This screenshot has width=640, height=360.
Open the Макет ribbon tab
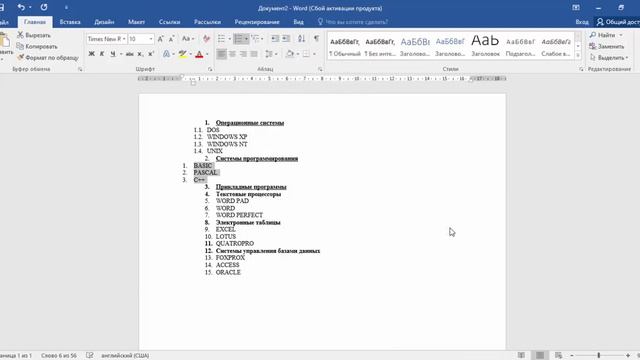coord(136,22)
